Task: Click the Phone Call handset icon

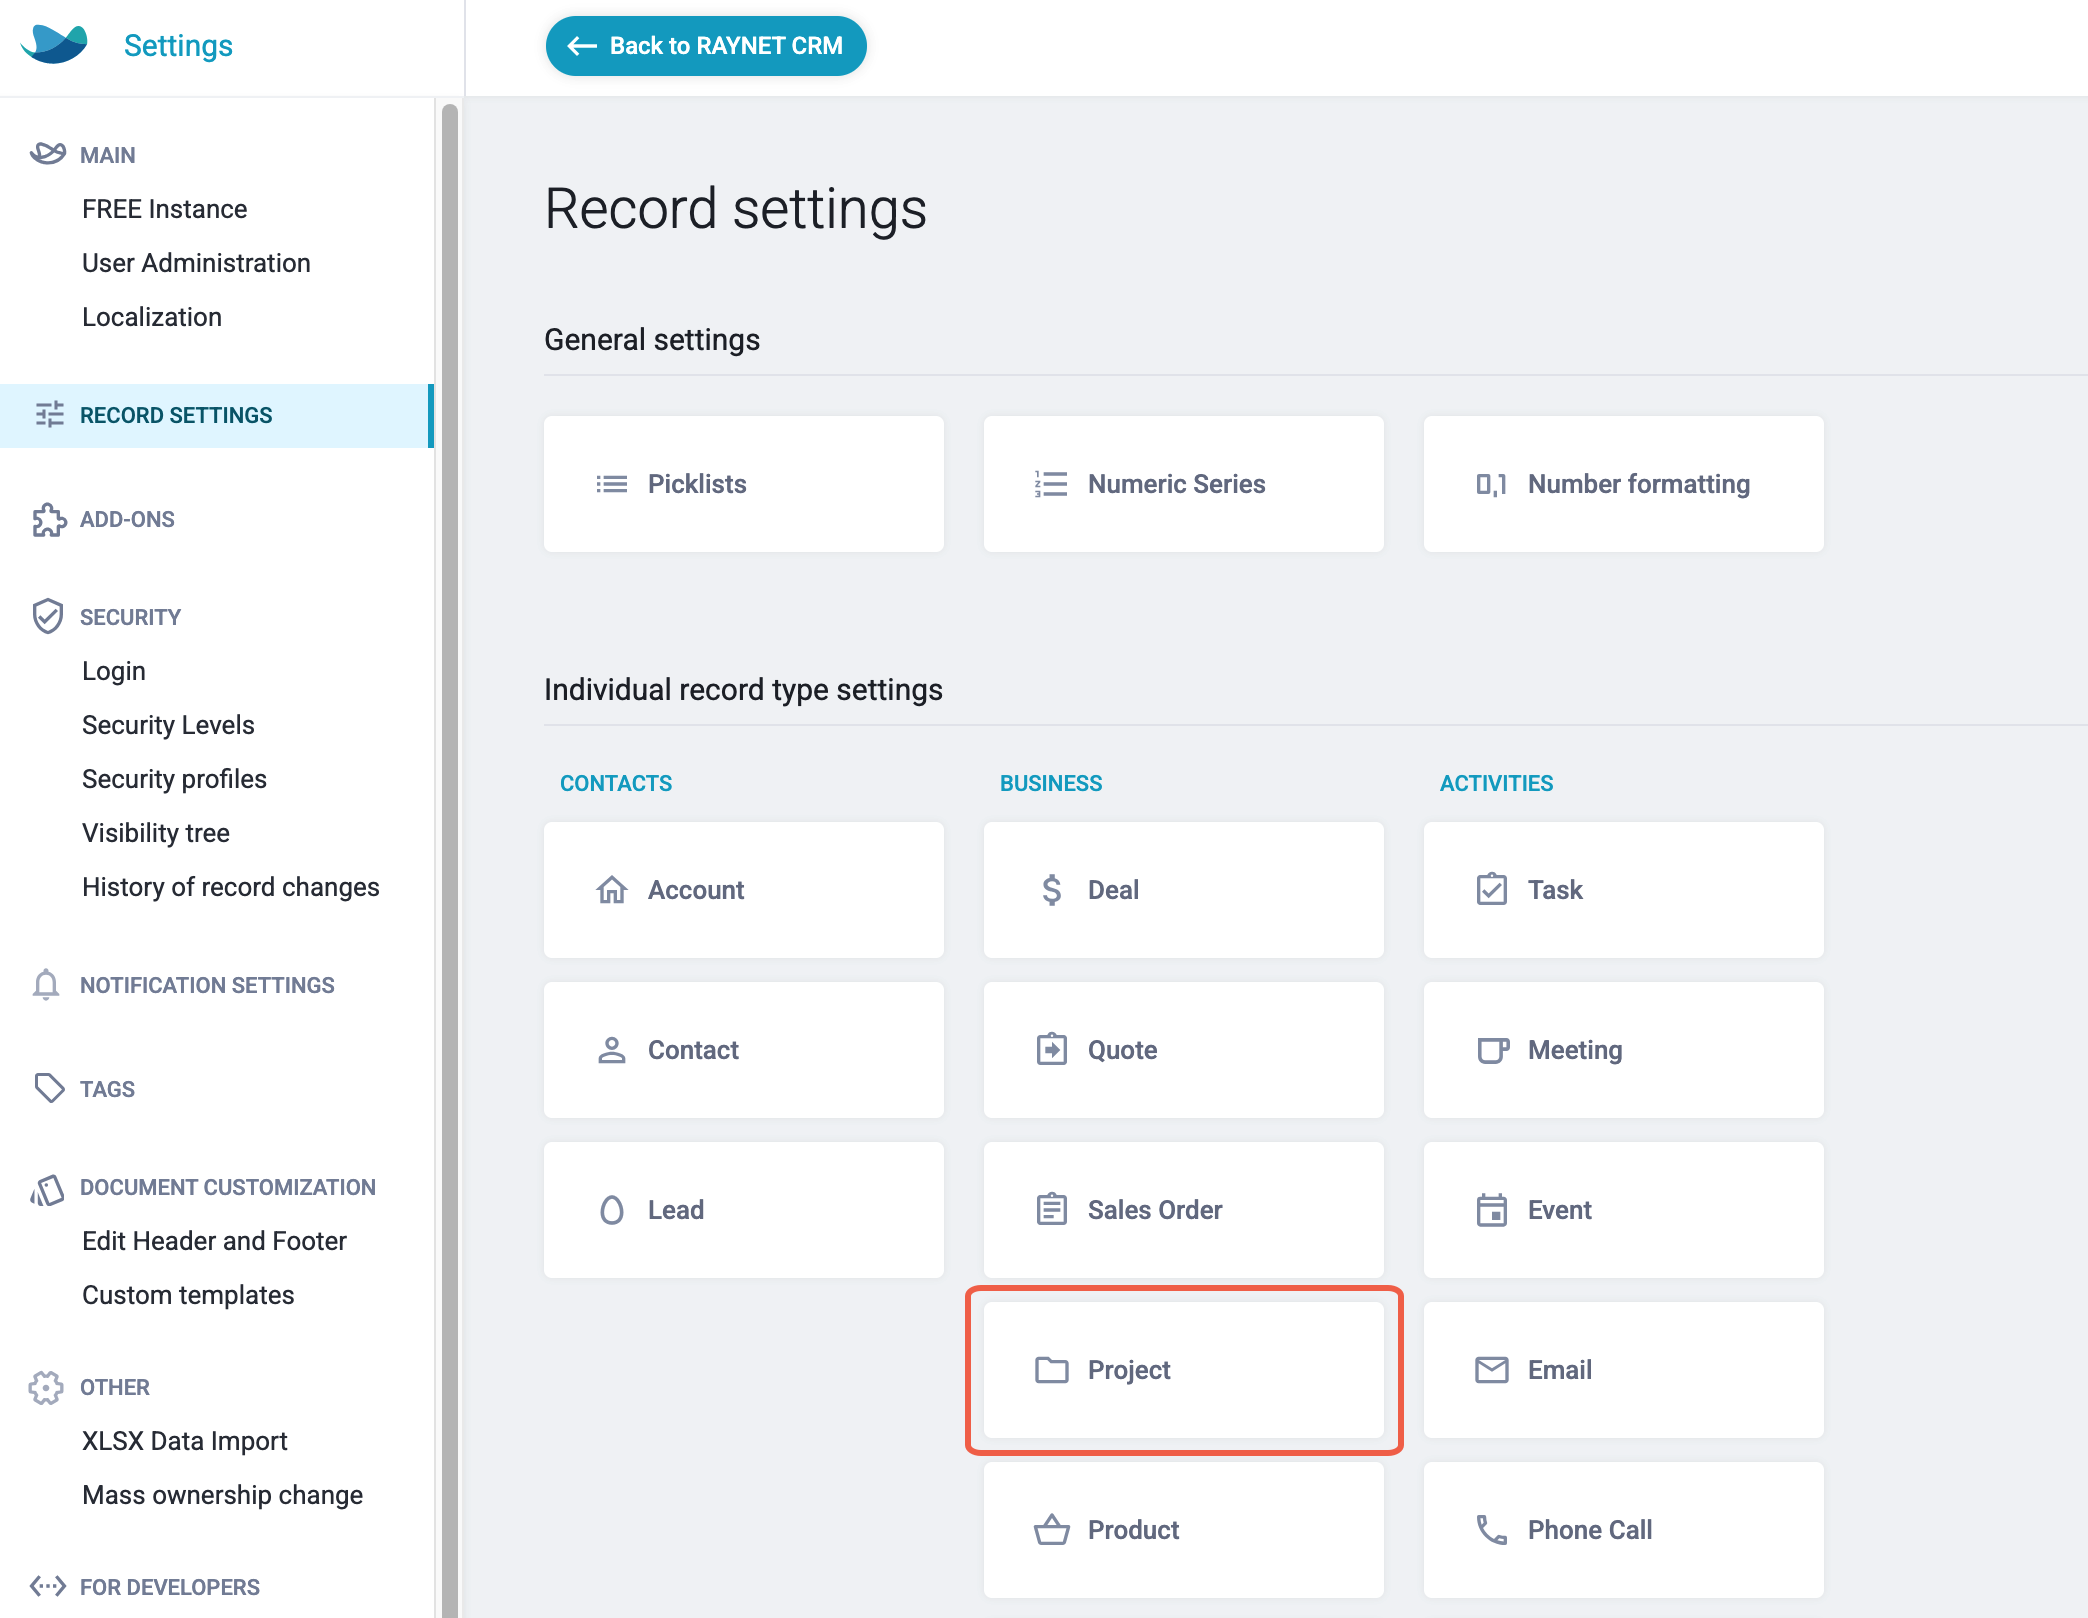Action: [1491, 1529]
